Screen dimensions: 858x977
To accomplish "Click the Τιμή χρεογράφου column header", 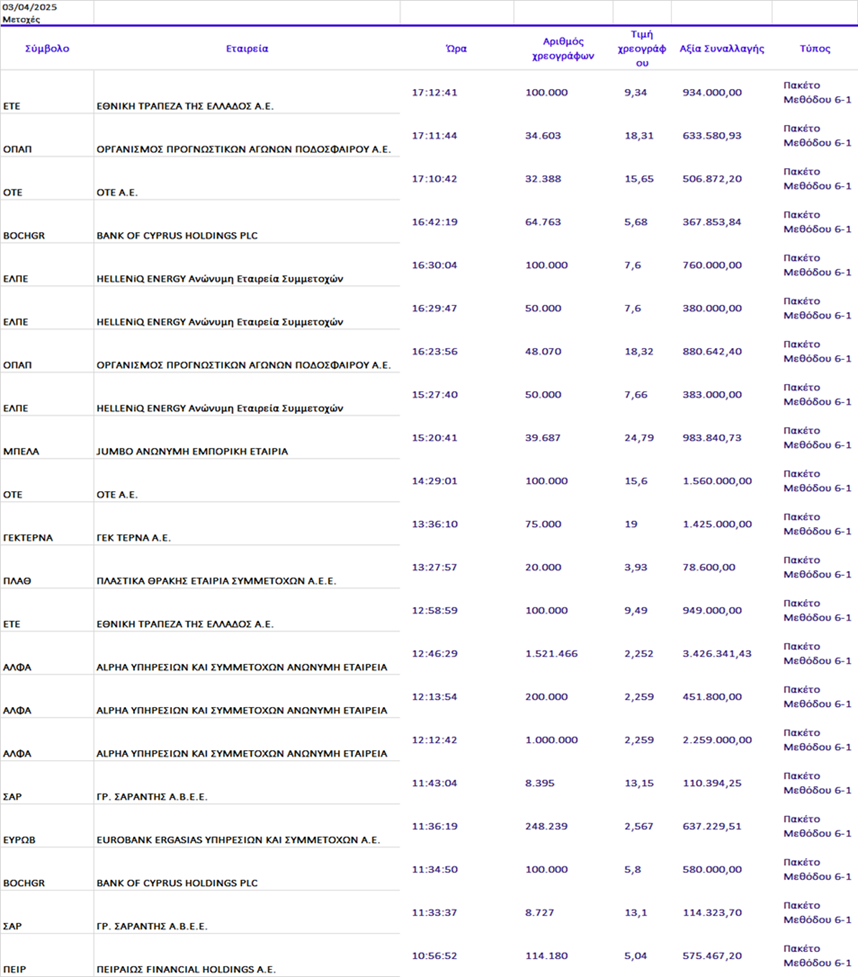I will 642,49.
